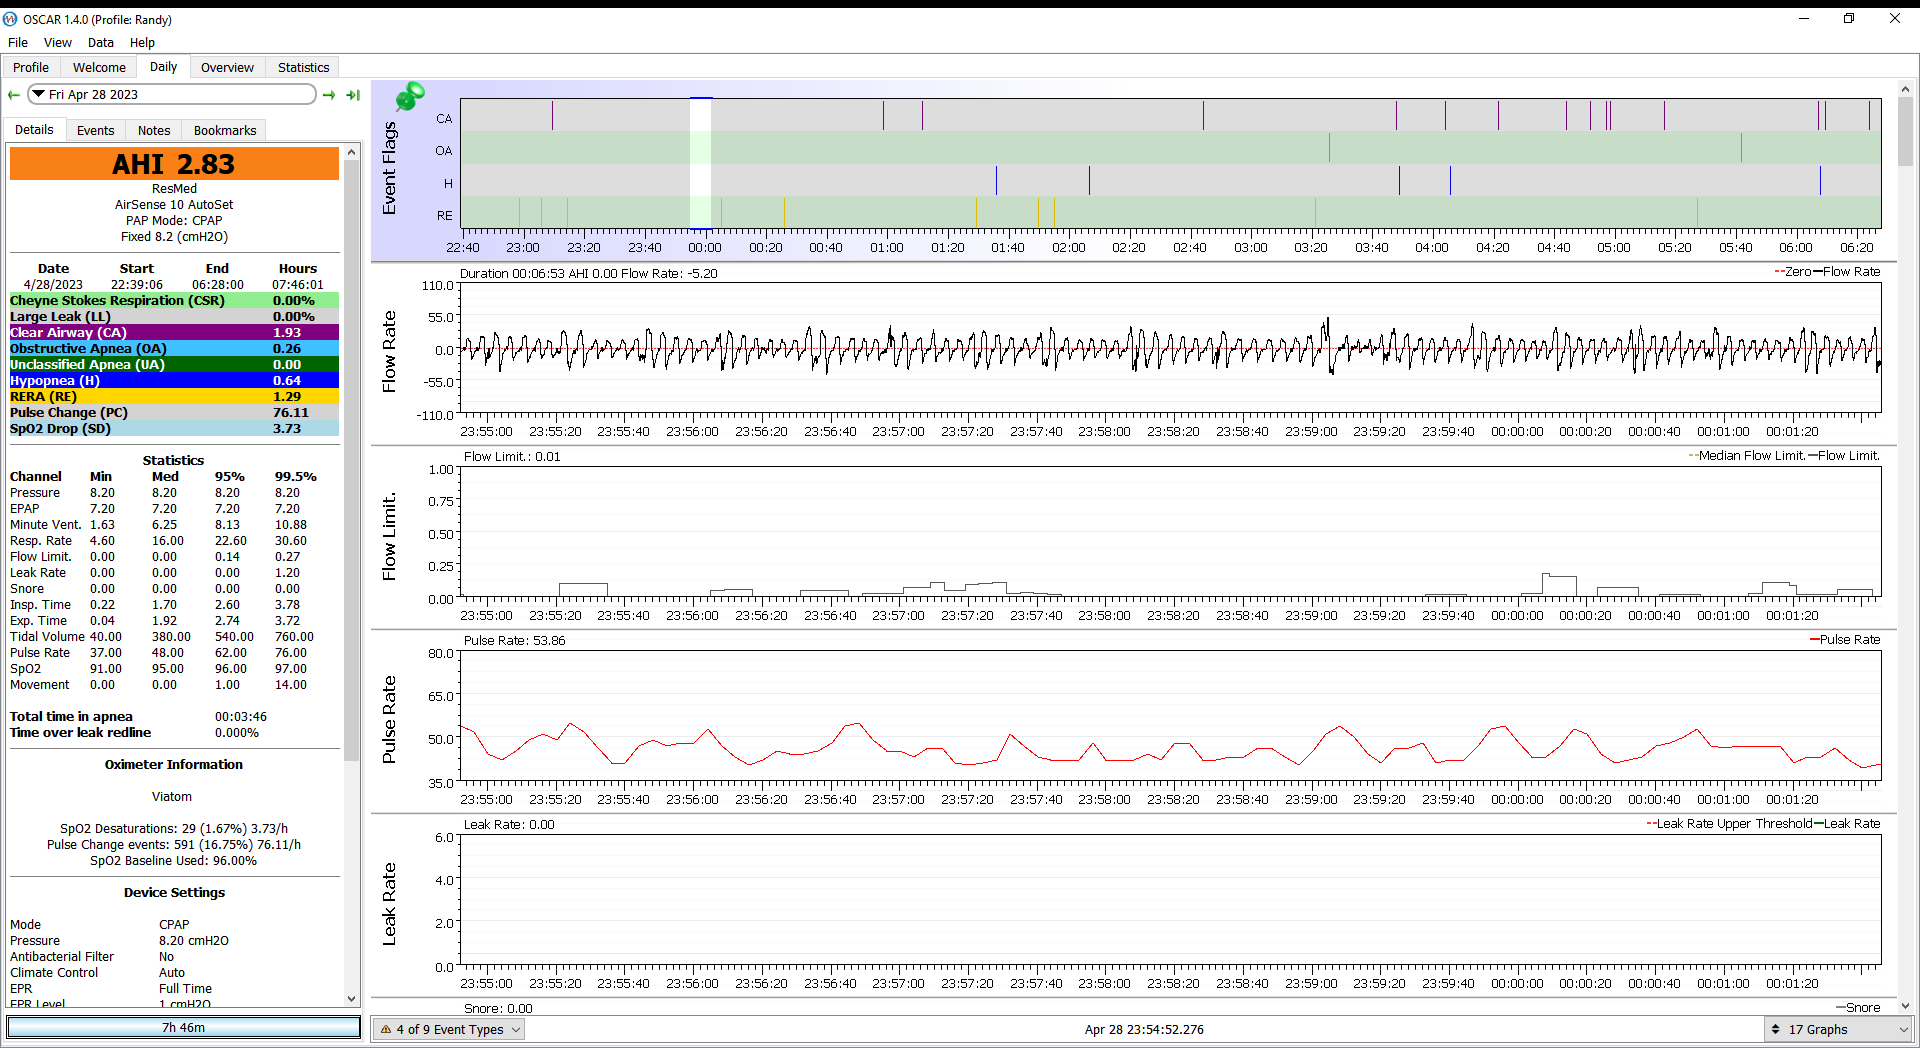Select the Details sub-tab

[34, 130]
